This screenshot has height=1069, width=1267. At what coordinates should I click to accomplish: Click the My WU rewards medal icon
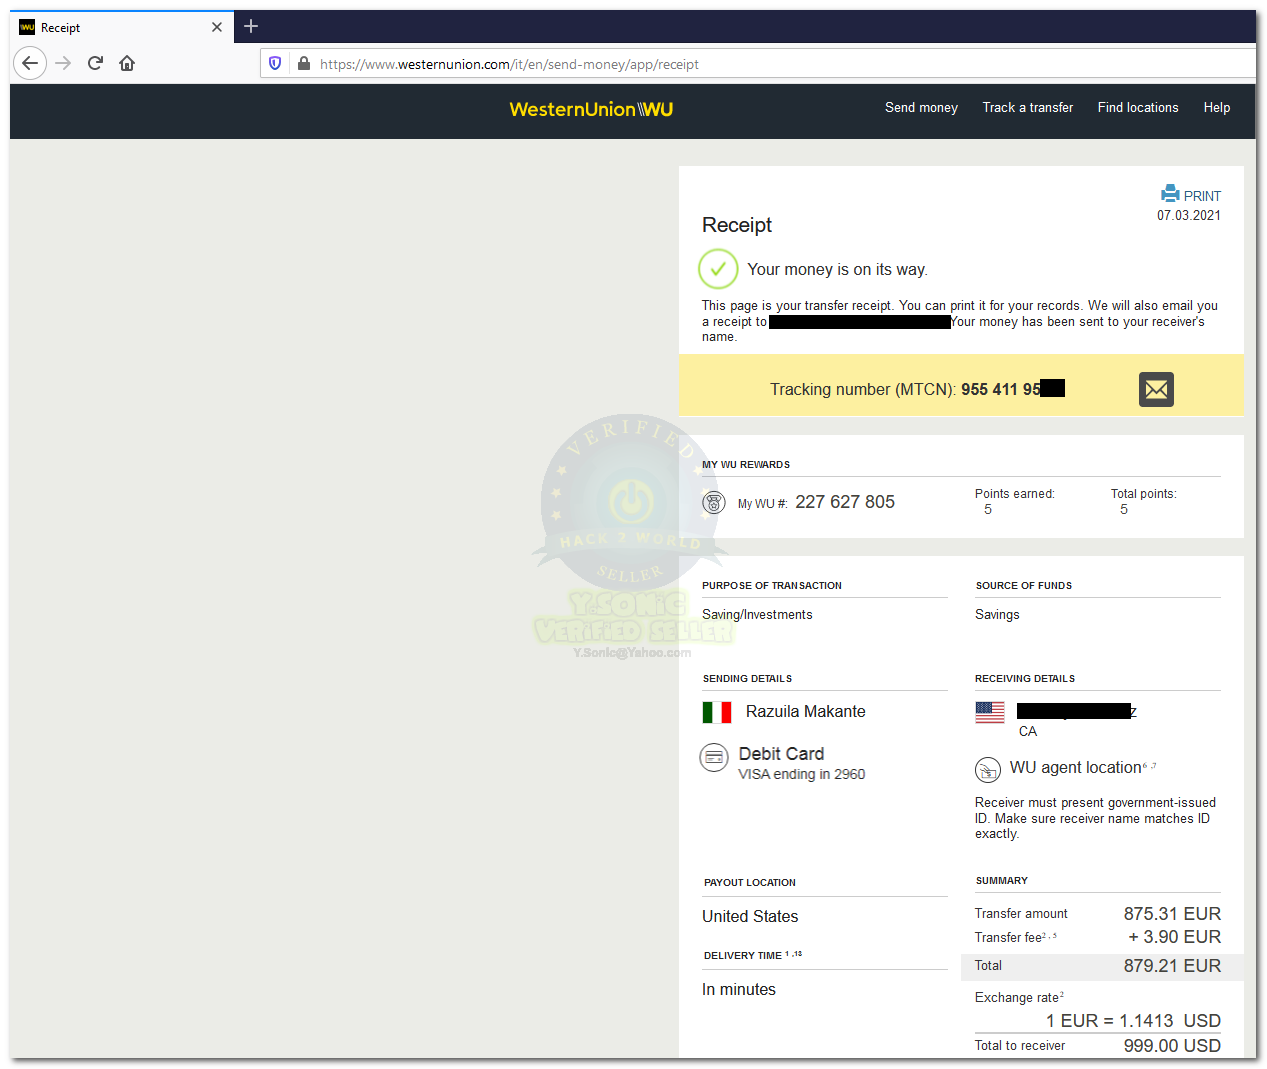(714, 502)
